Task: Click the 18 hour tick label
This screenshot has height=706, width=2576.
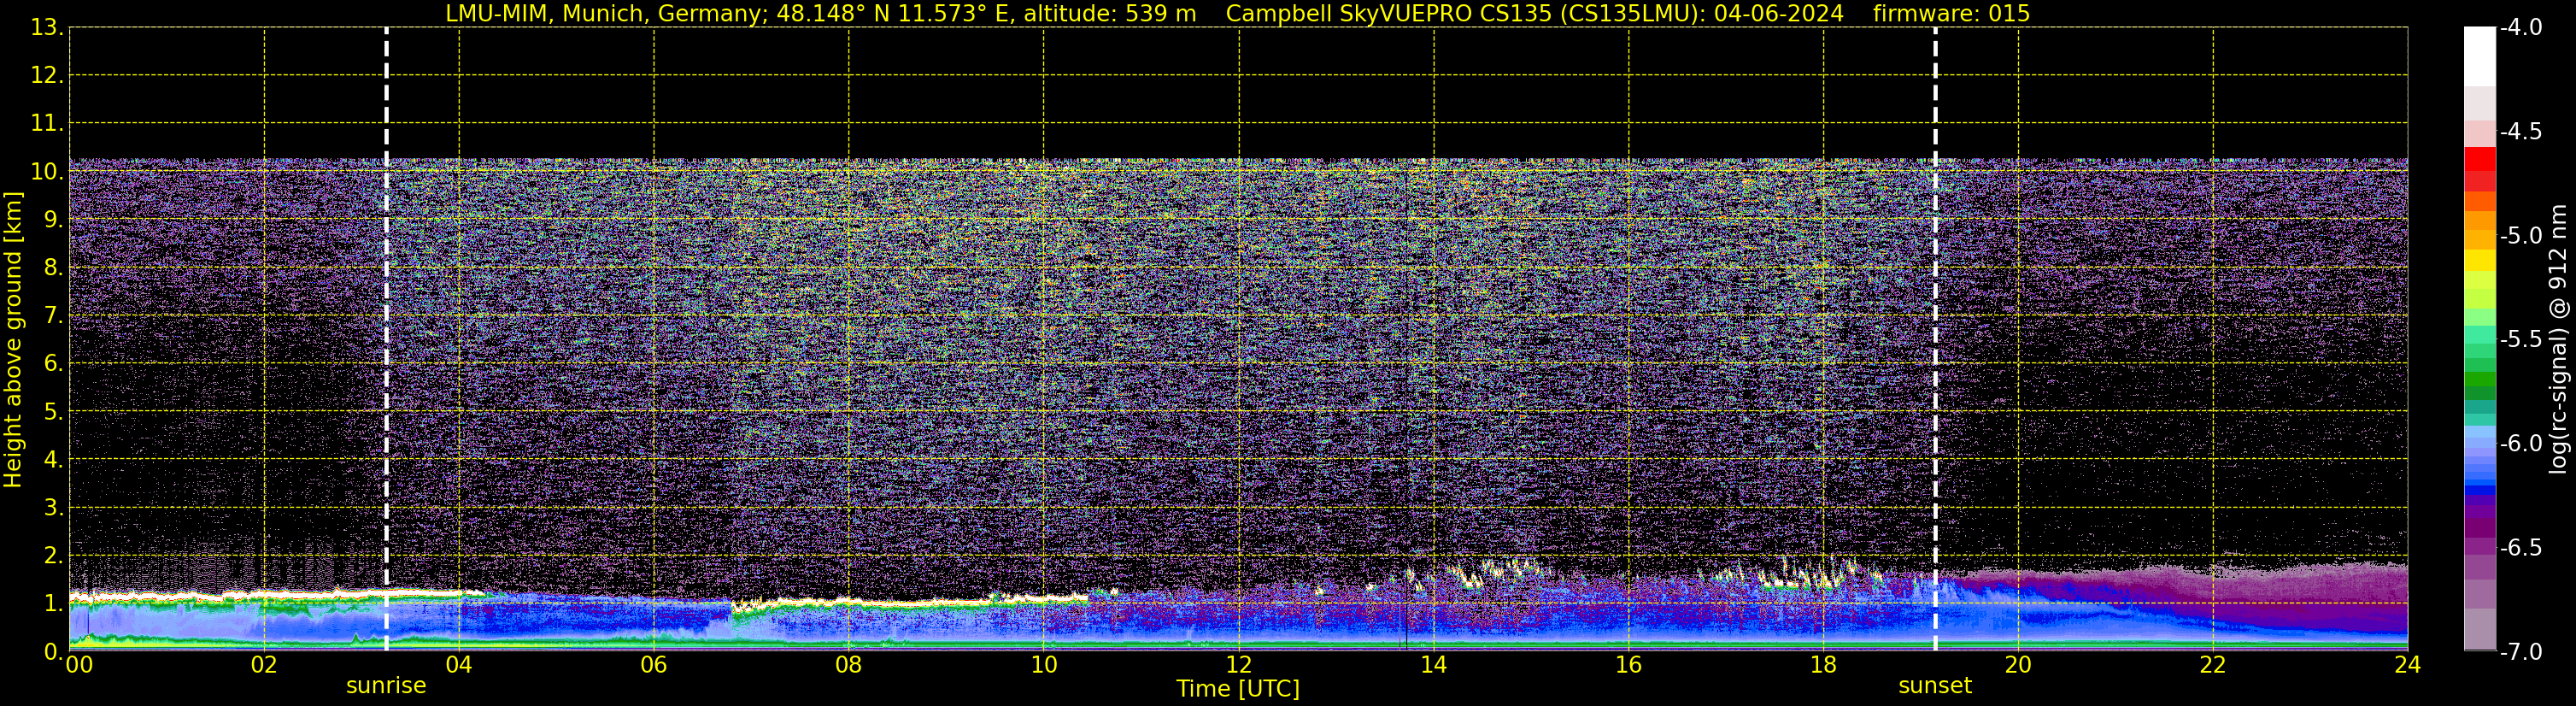Action: [x=1823, y=666]
